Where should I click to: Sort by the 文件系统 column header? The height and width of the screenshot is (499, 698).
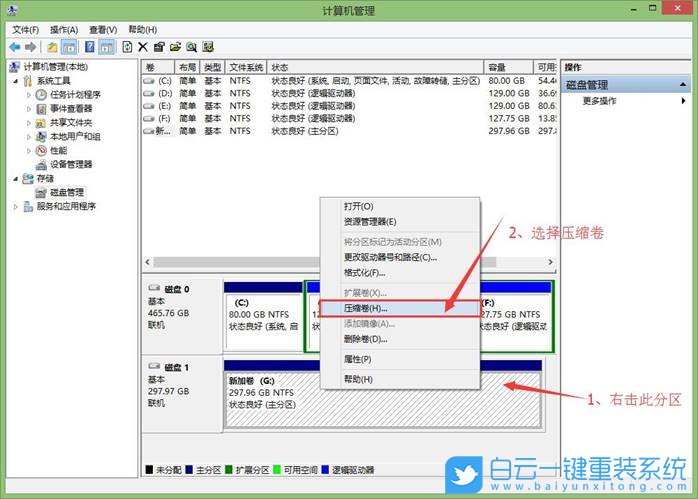click(246, 67)
